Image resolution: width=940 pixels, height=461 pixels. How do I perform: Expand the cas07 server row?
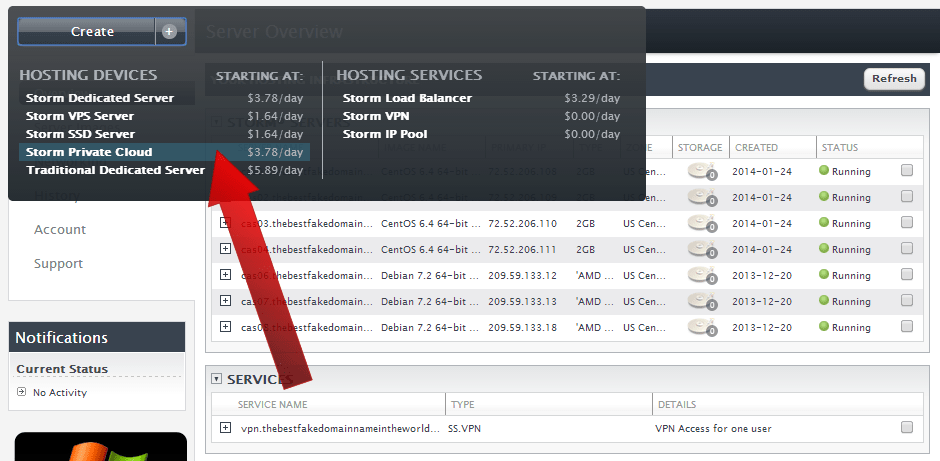pos(225,301)
